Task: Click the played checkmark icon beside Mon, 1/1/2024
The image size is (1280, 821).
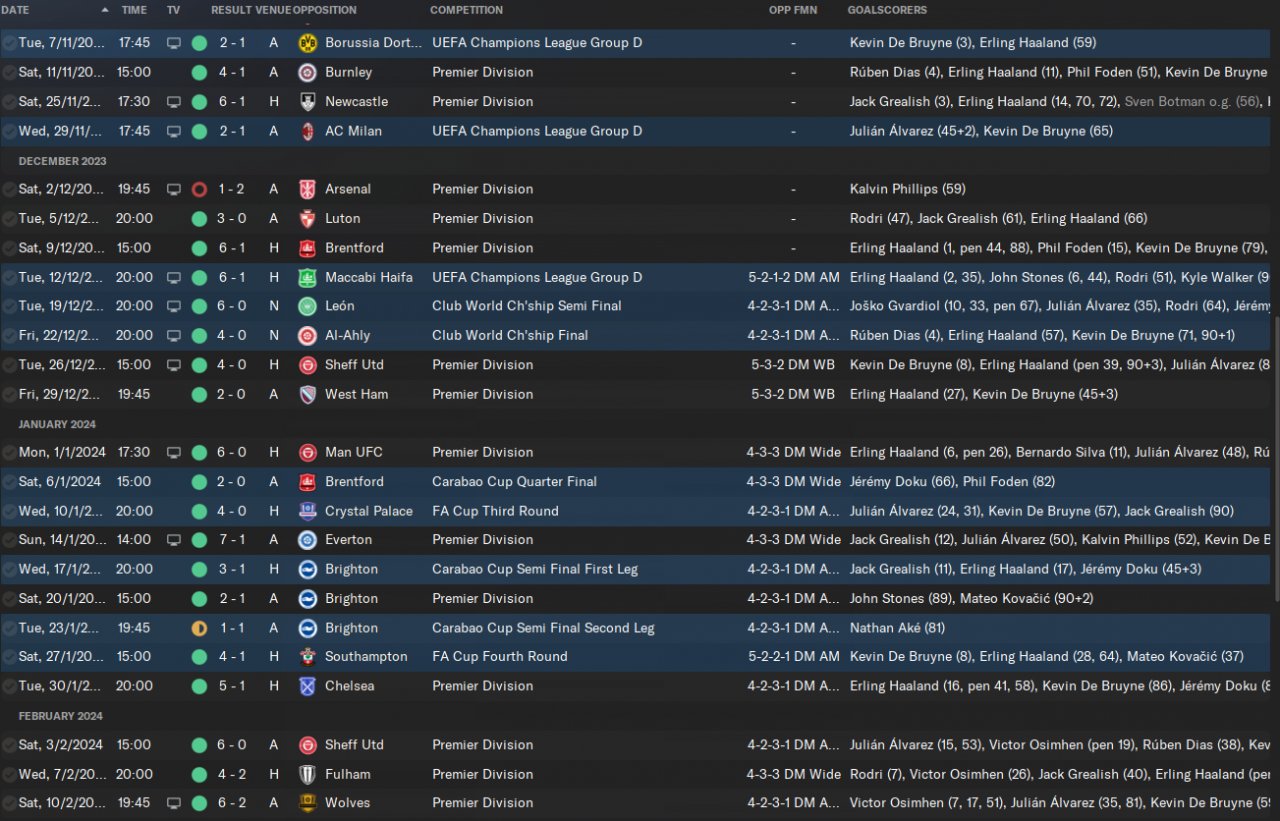Action: click(9, 452)
